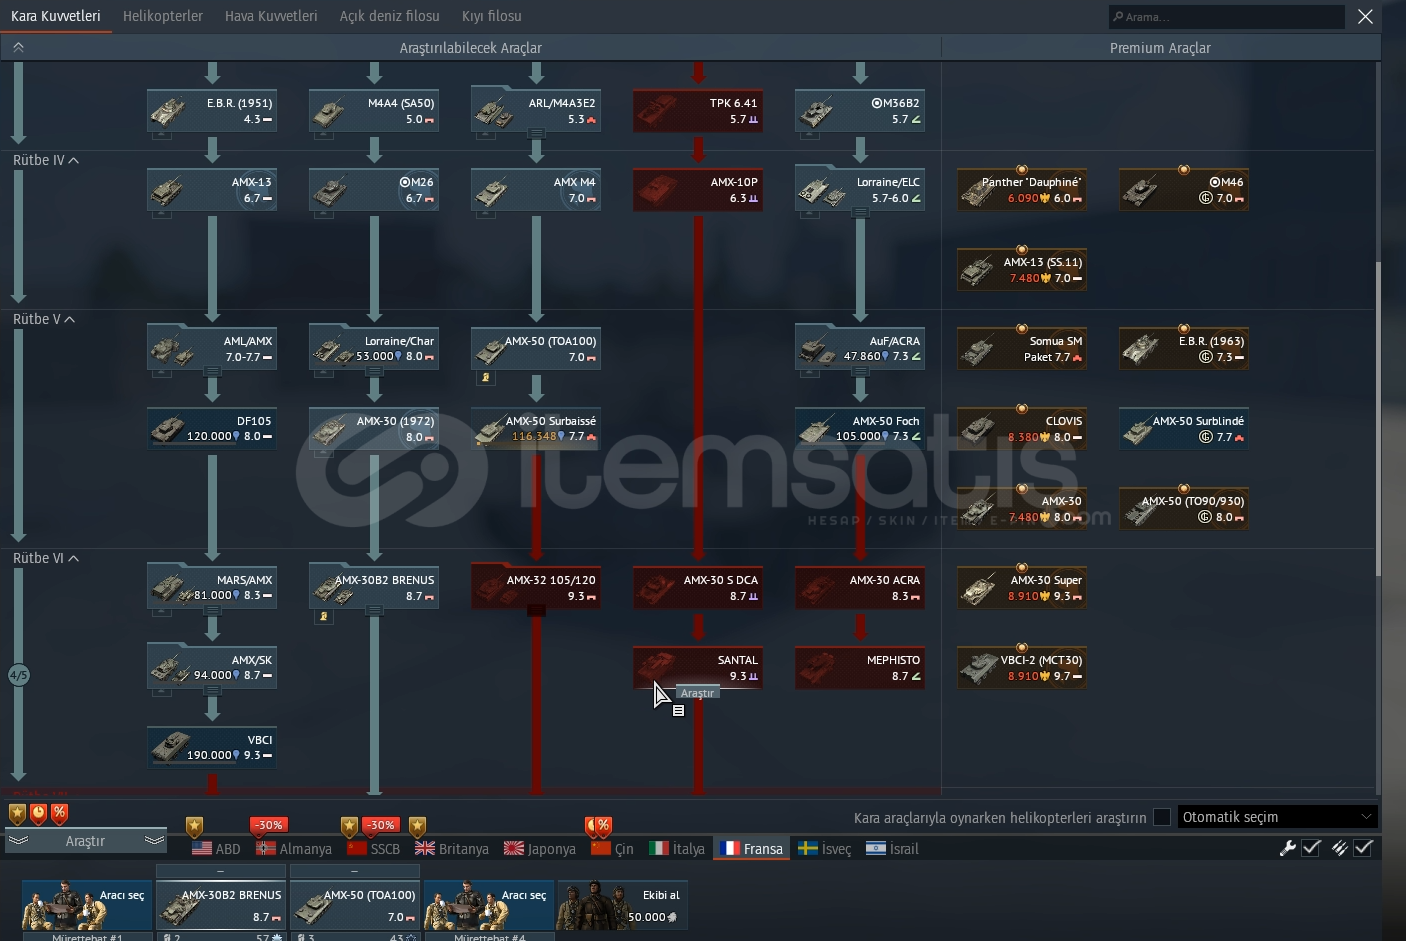
Task: Collapse research tree with top-left double chevron
Action: tap(18, 47)
